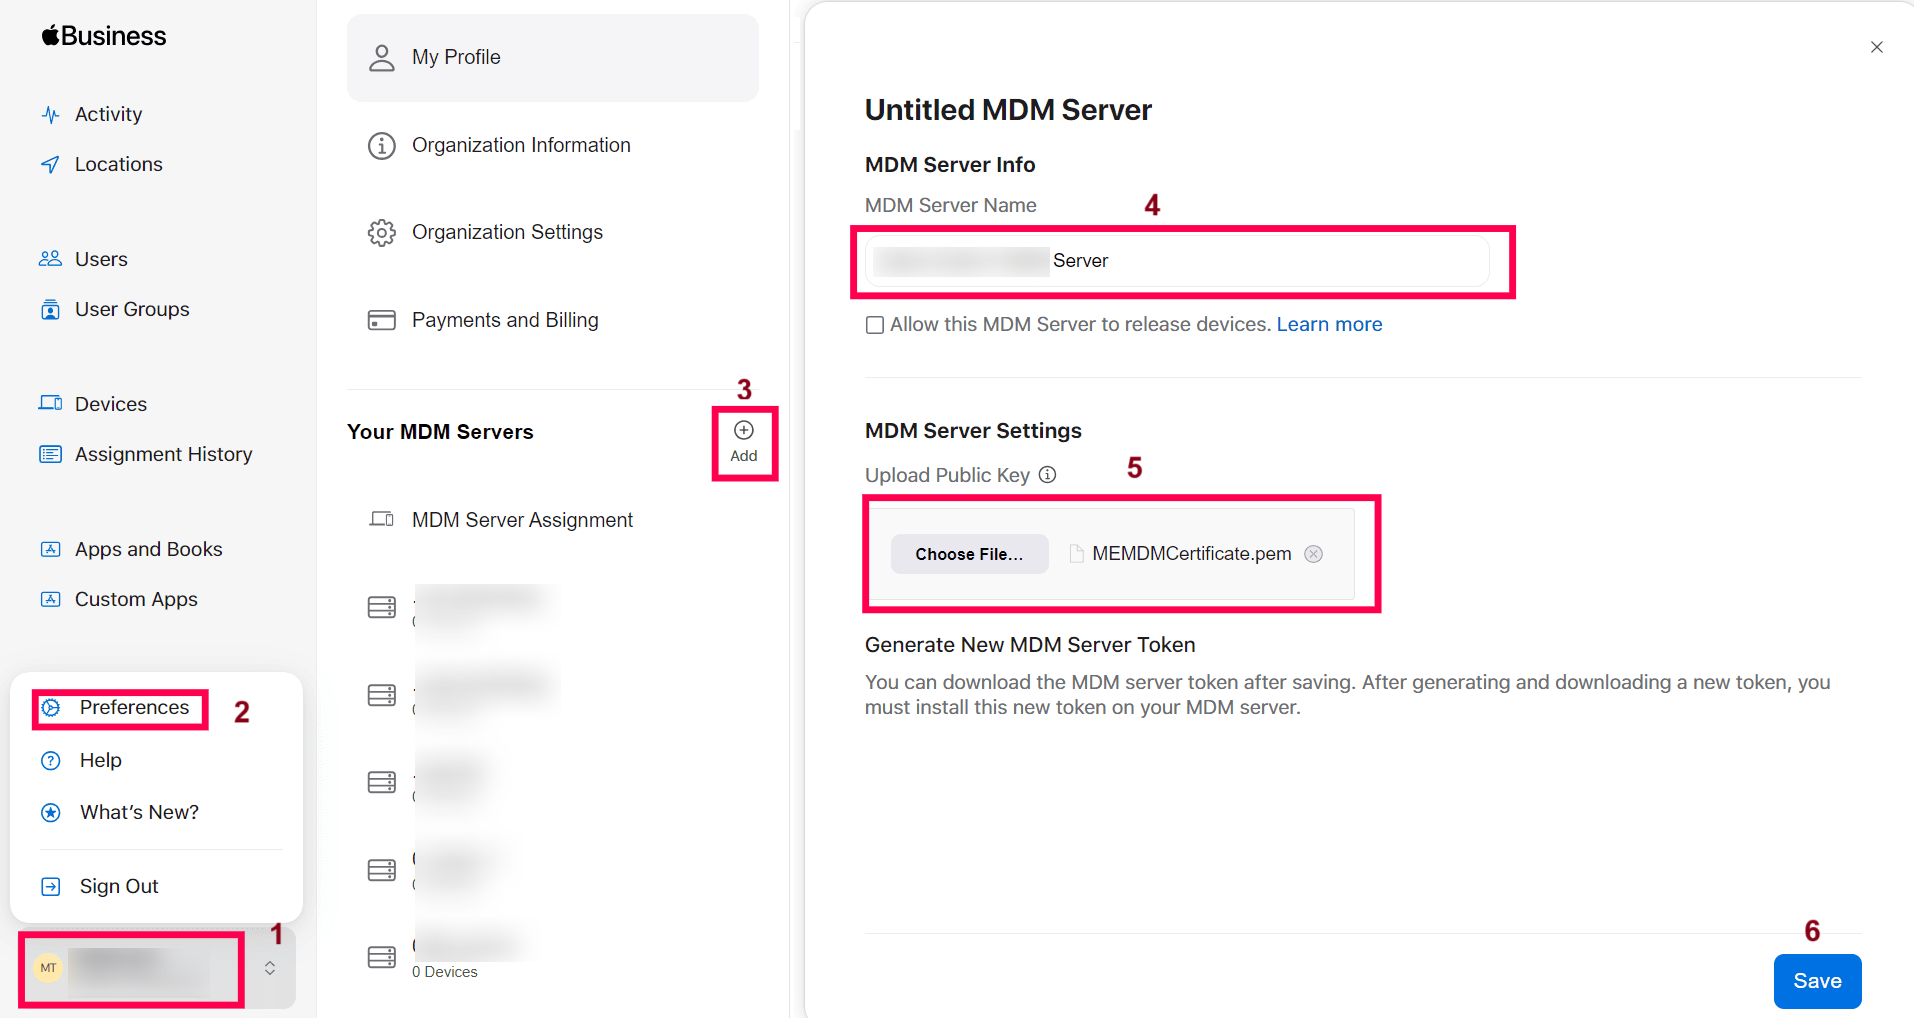This screenshot has width=1914, height=1018.
Task: Click the Payments and Billing card icon
Action: (382, 320)
